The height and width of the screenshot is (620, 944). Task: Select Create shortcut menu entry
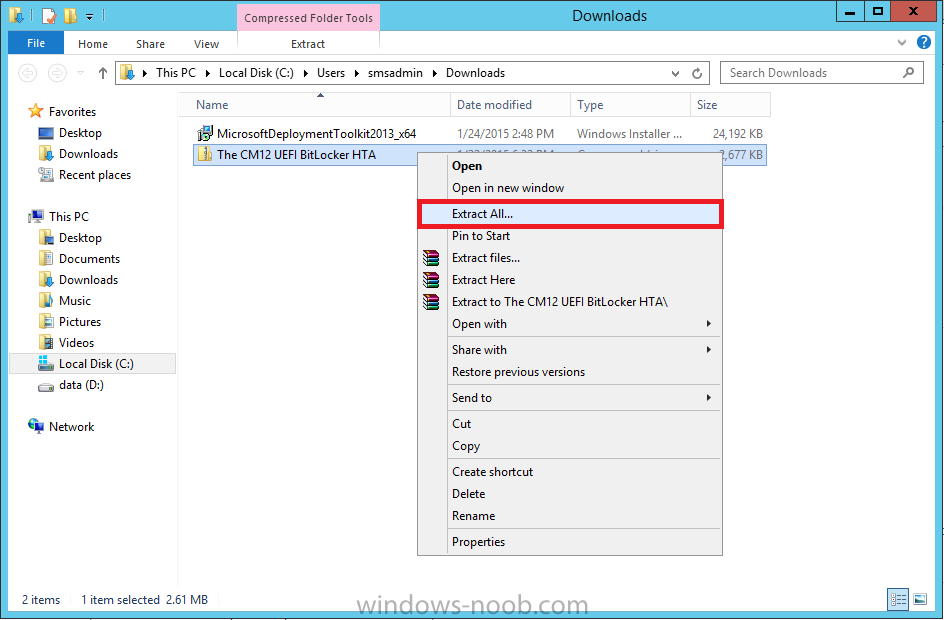point(570,472)
